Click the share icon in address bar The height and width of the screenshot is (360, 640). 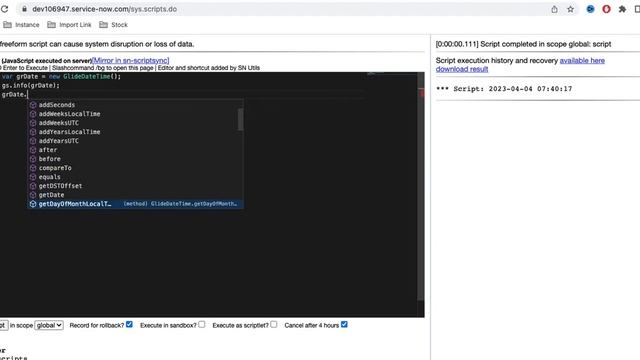(x=554, y=9)
